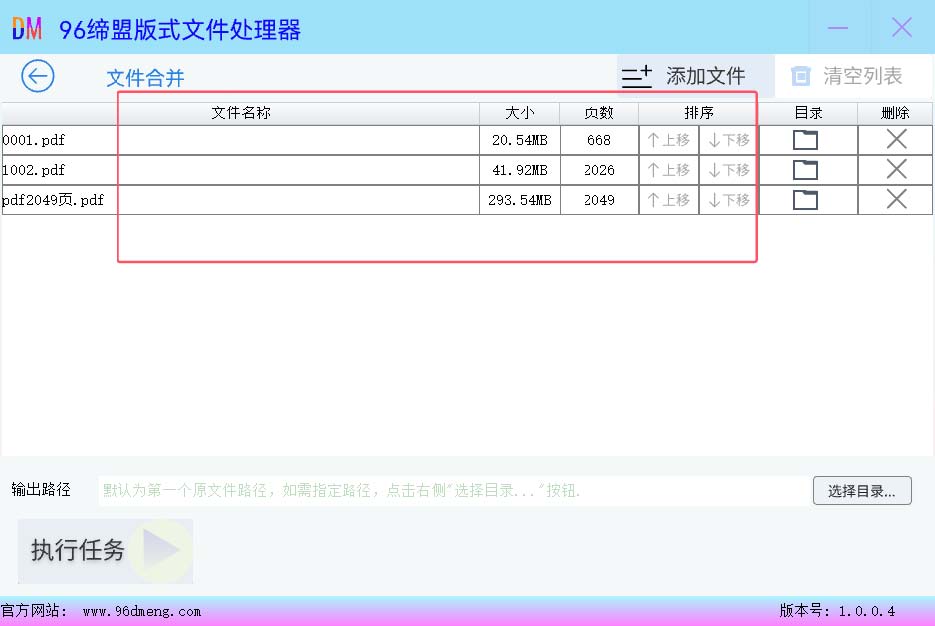
Task: Click the 页数 column header
Action: 599,113
